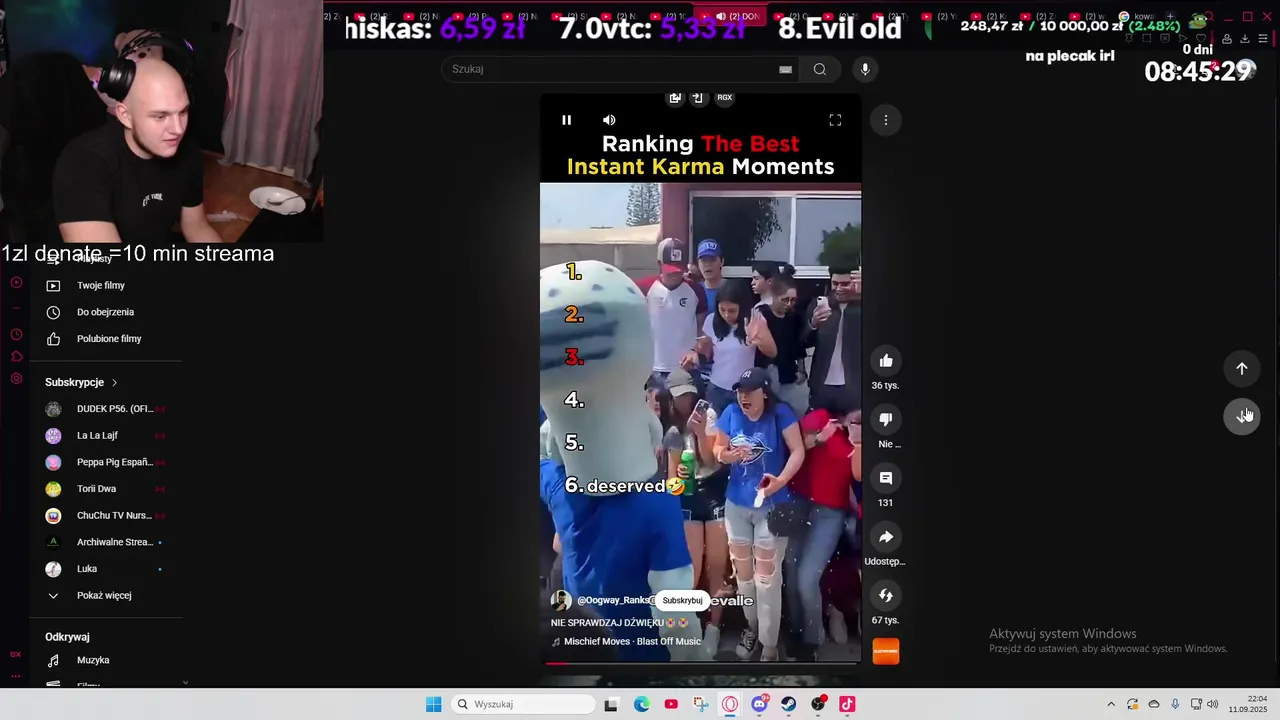Image resolution: width=1280 pixels, height=720 pixels.
Task: Switch to Opera GX on taskbar
Action: coord(730,704)
